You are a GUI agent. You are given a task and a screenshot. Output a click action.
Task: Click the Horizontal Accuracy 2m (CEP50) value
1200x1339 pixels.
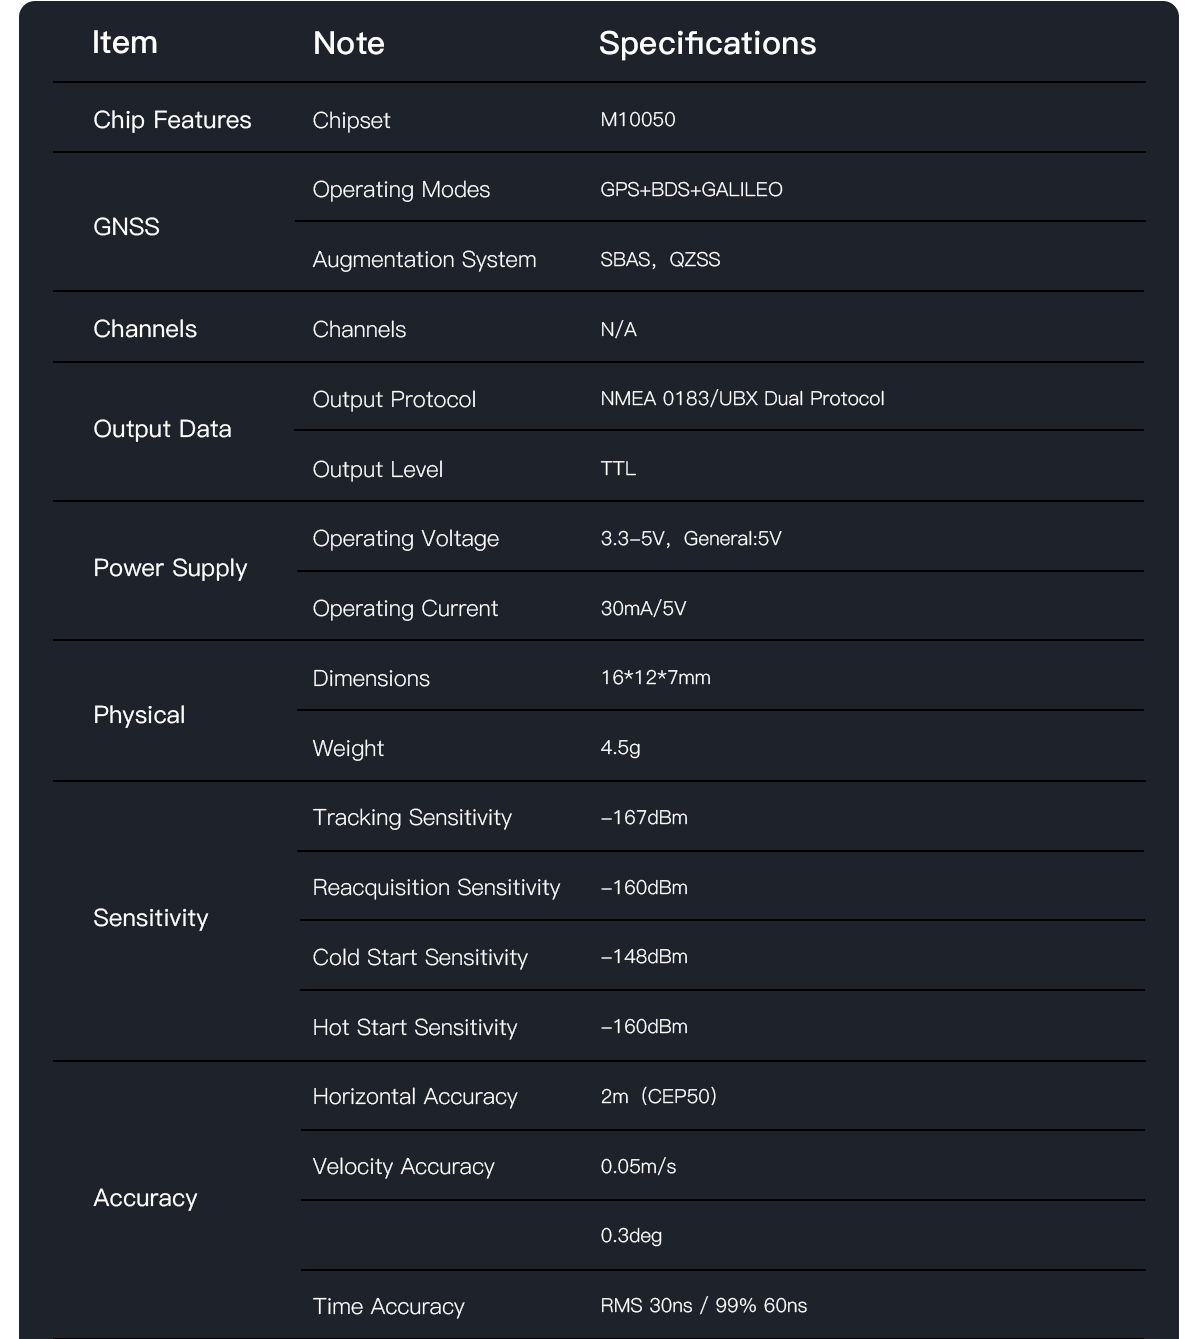658,1097
